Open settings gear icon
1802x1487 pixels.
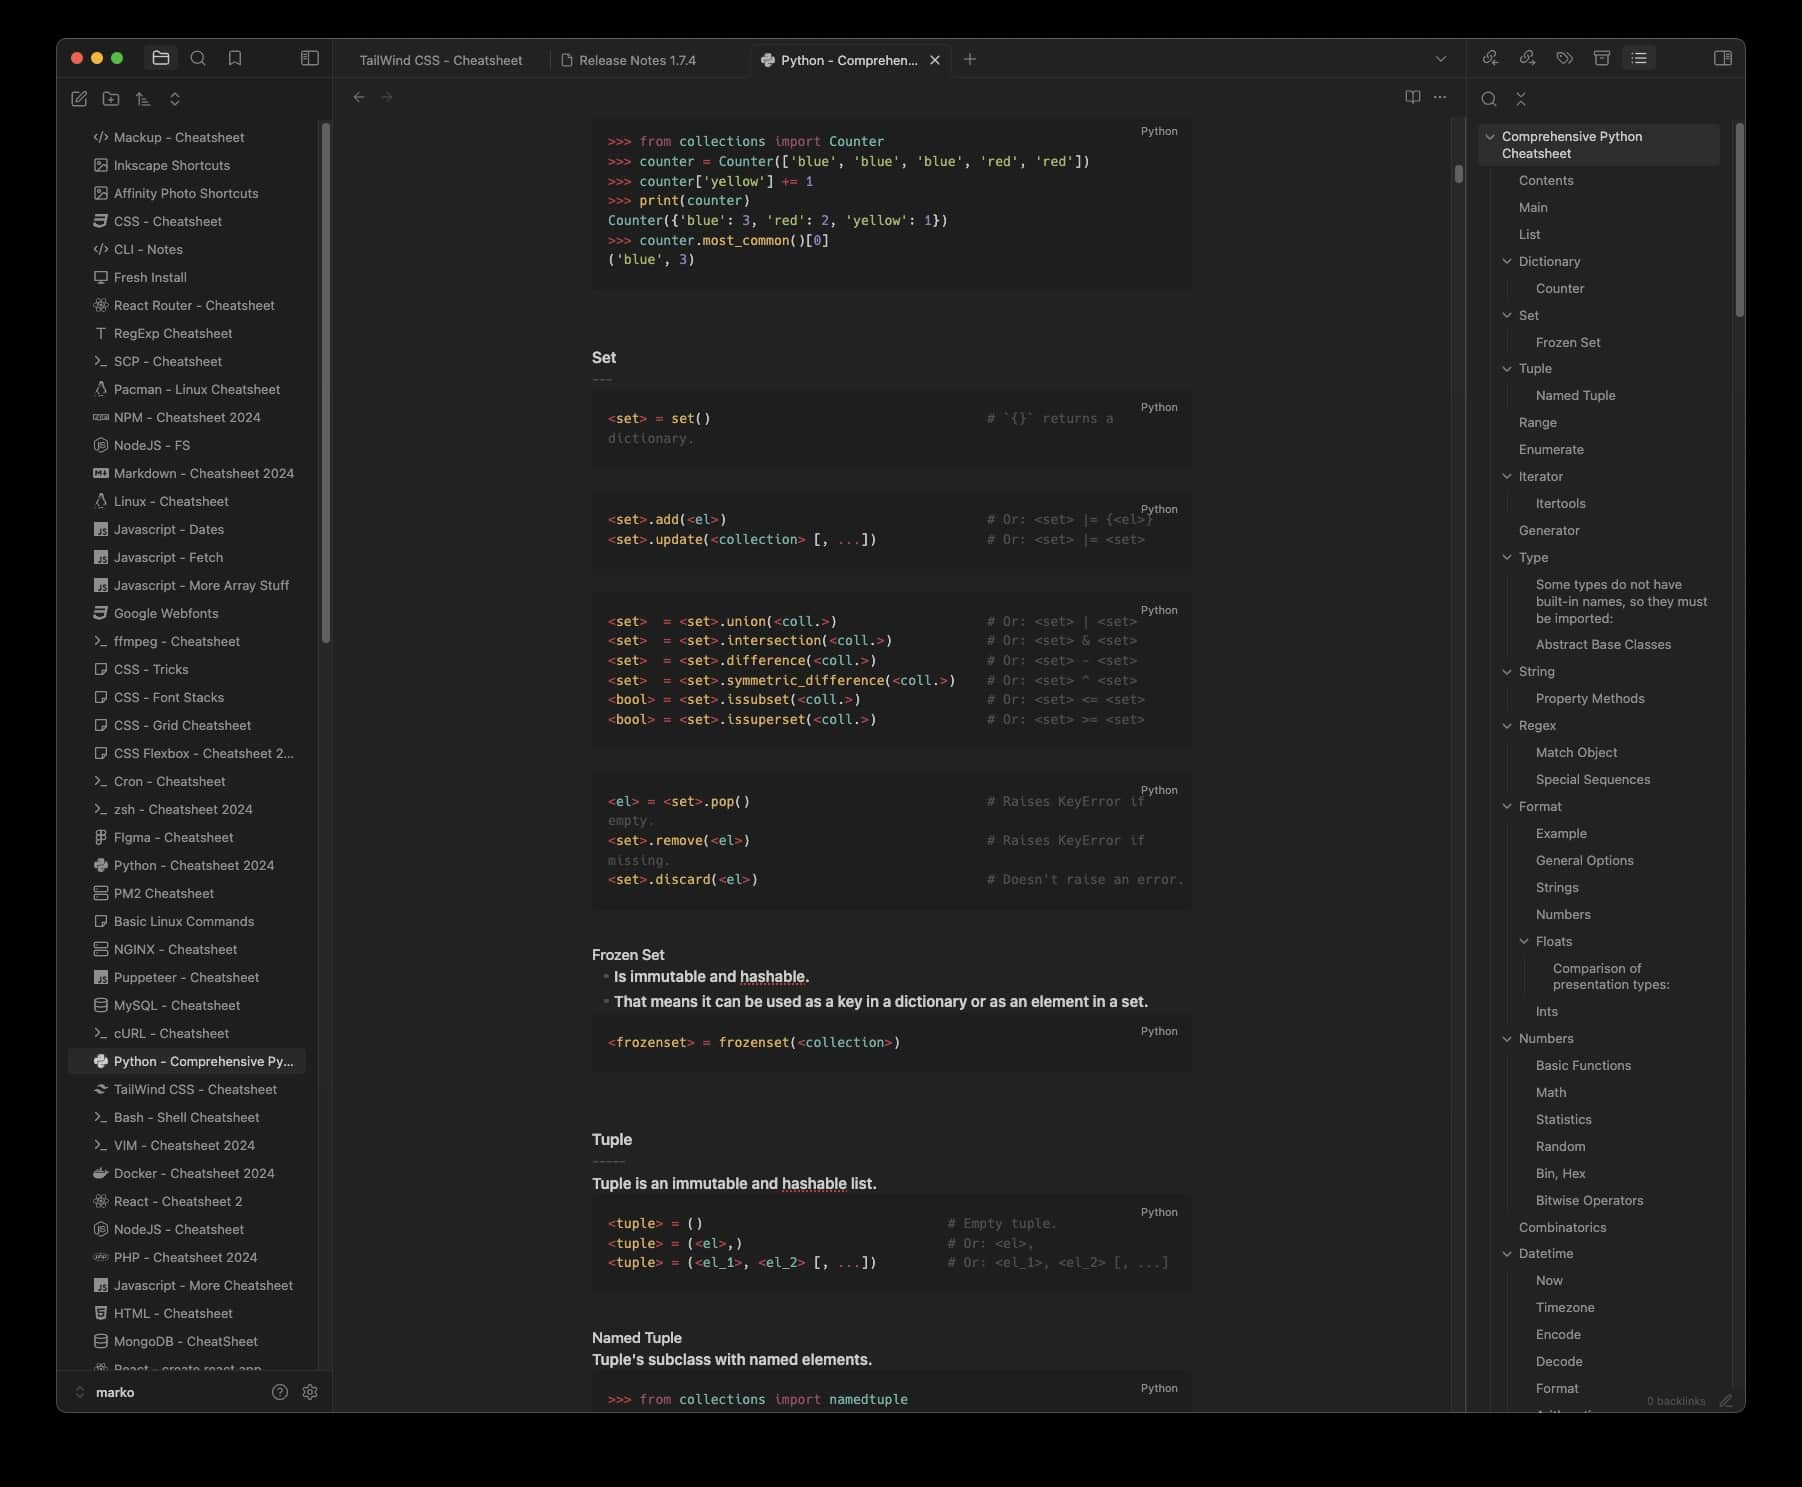[310, 1392]
